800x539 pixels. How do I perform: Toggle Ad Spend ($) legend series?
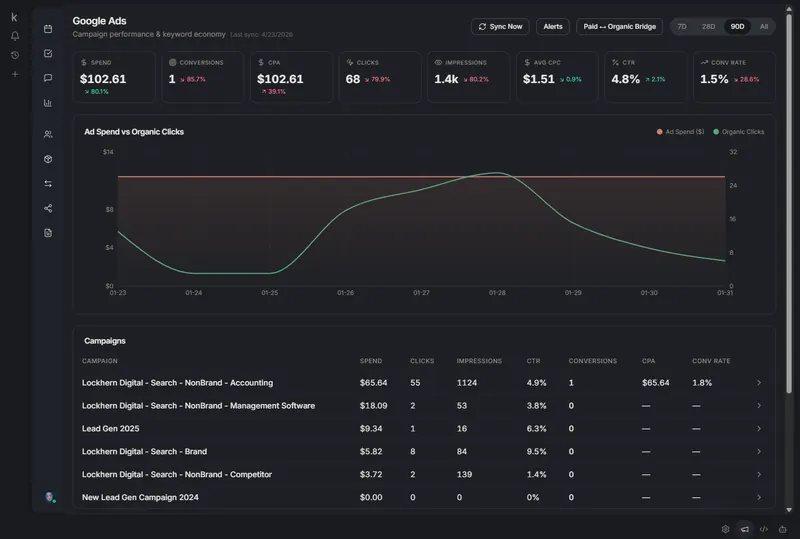tap(680, 132)
